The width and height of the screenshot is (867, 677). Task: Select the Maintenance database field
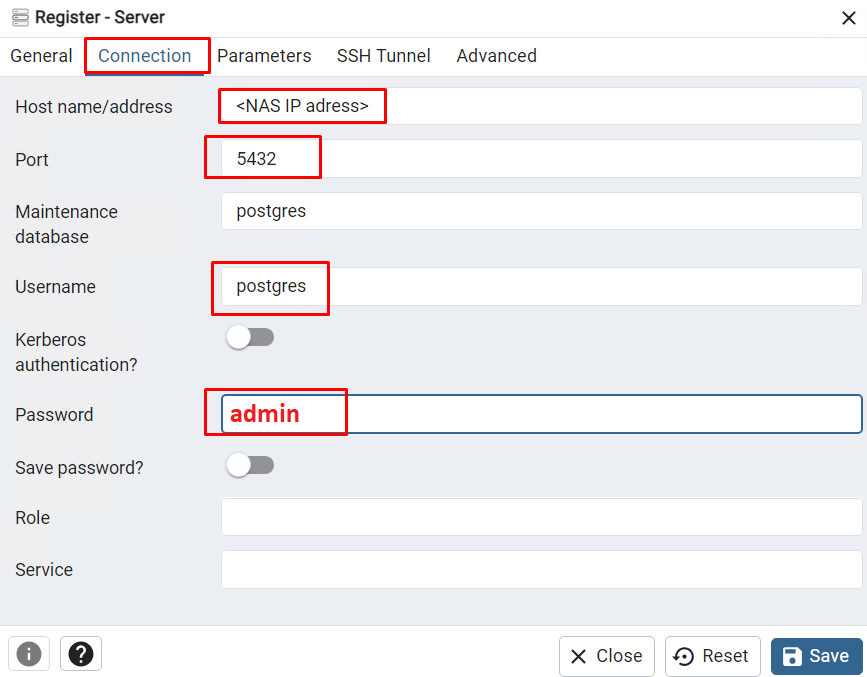tap(540, 211)
